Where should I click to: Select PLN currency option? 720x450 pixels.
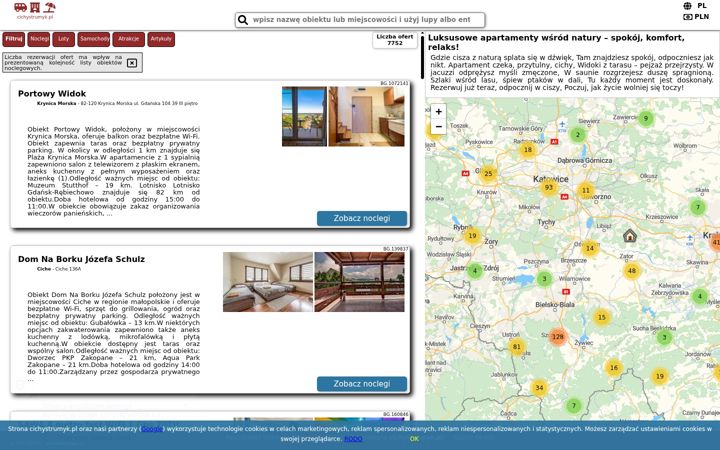(x=702, y=17)
